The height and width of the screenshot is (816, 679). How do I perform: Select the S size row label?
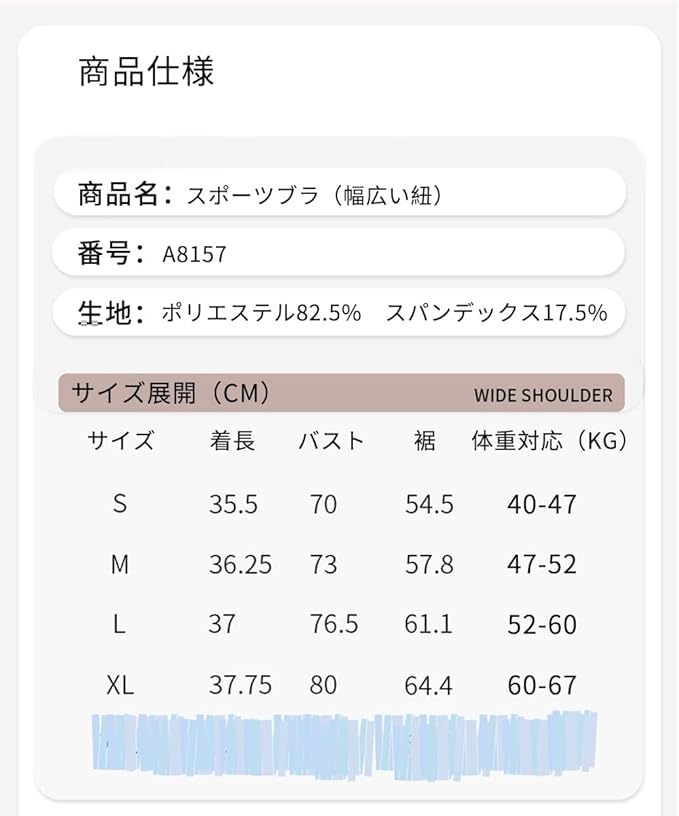pos(120,504)
